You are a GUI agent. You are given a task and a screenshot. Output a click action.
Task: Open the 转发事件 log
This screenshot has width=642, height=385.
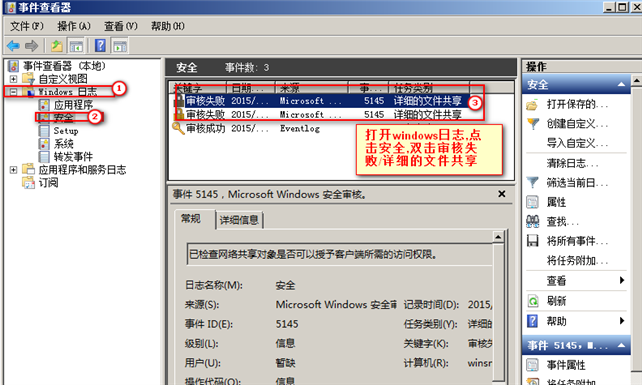coord(73,156)
